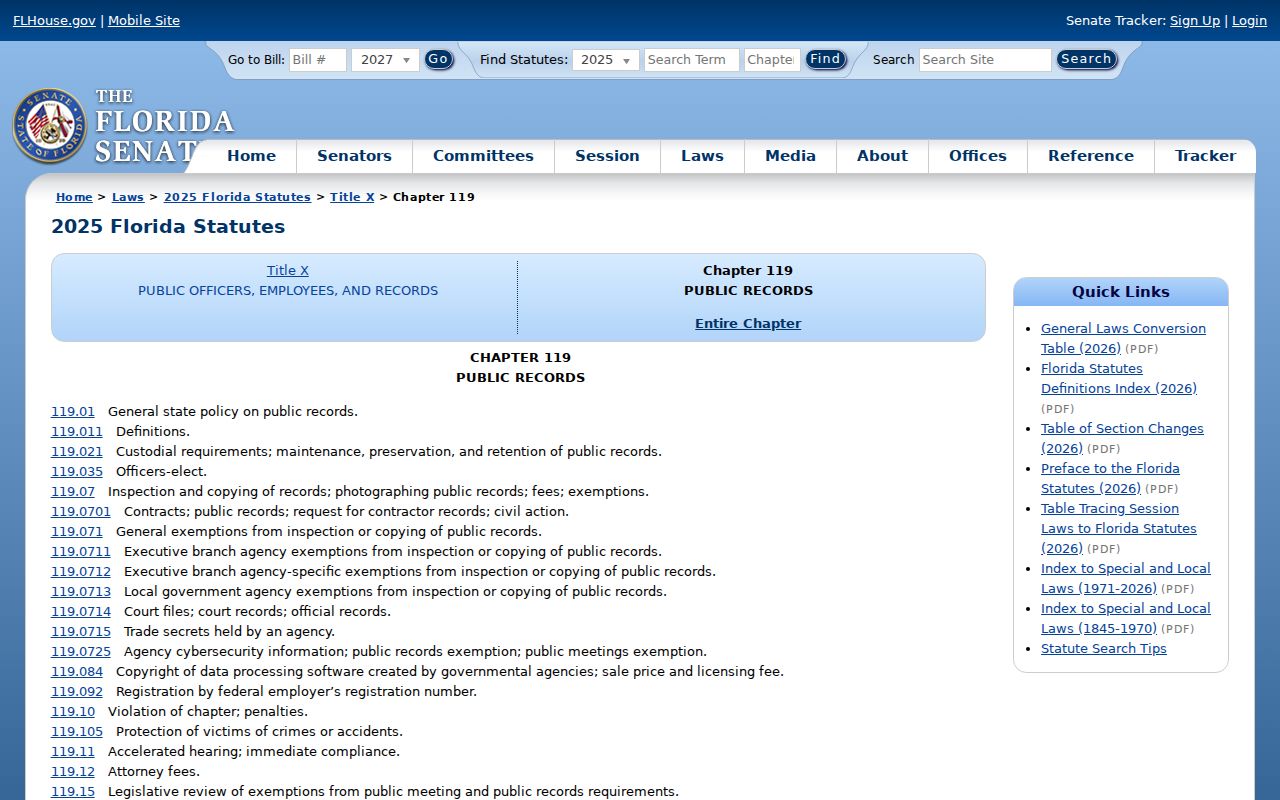This screenshot has height=800, width=1280.
Task: Open General Laws Conversion Table (2026) link
Action: [x=1123, y=339]
